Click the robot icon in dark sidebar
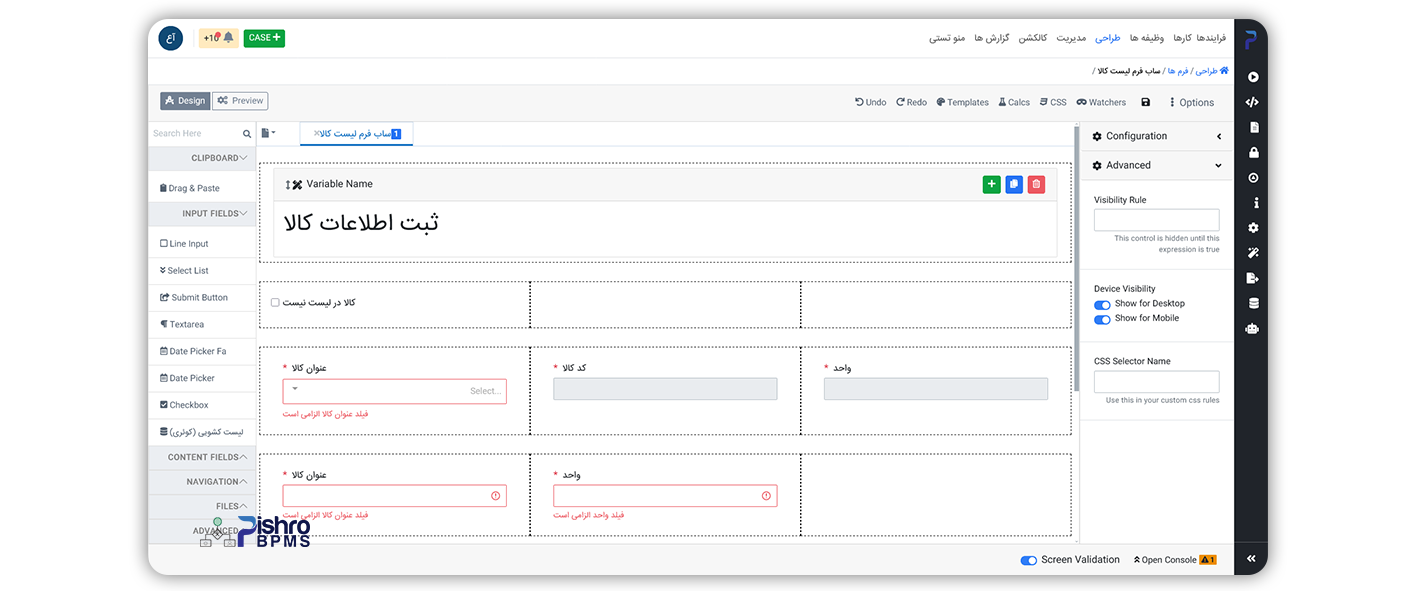The width and height of the screenshot is (1416, 591). tap(1253, 328)
